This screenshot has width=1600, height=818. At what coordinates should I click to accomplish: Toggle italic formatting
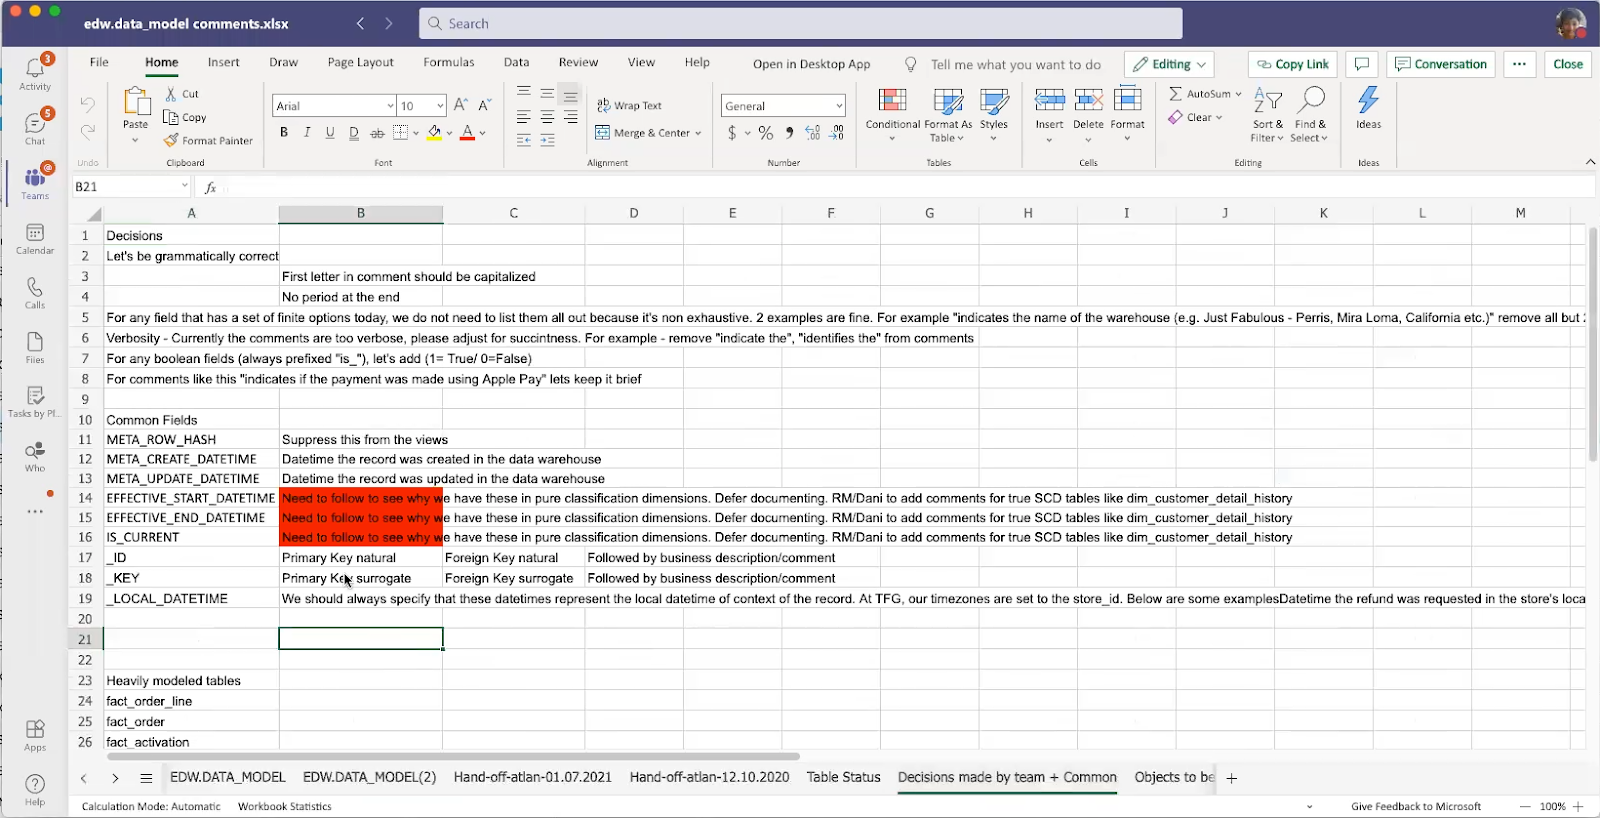(307, 133)
